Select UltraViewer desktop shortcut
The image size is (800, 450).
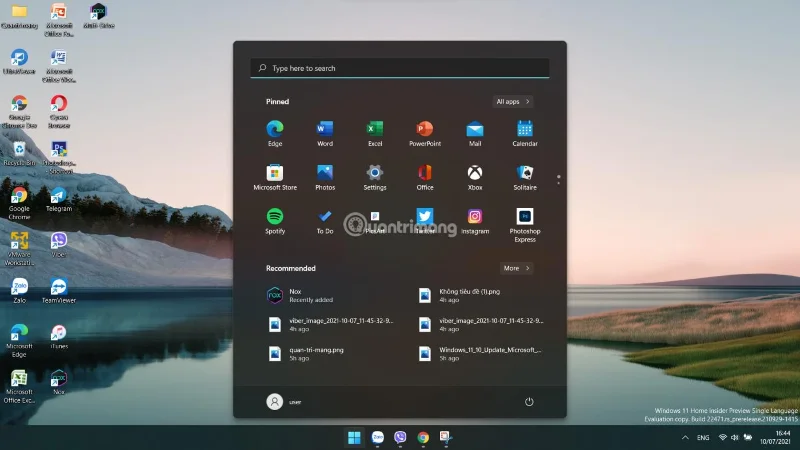click(19, 62)
